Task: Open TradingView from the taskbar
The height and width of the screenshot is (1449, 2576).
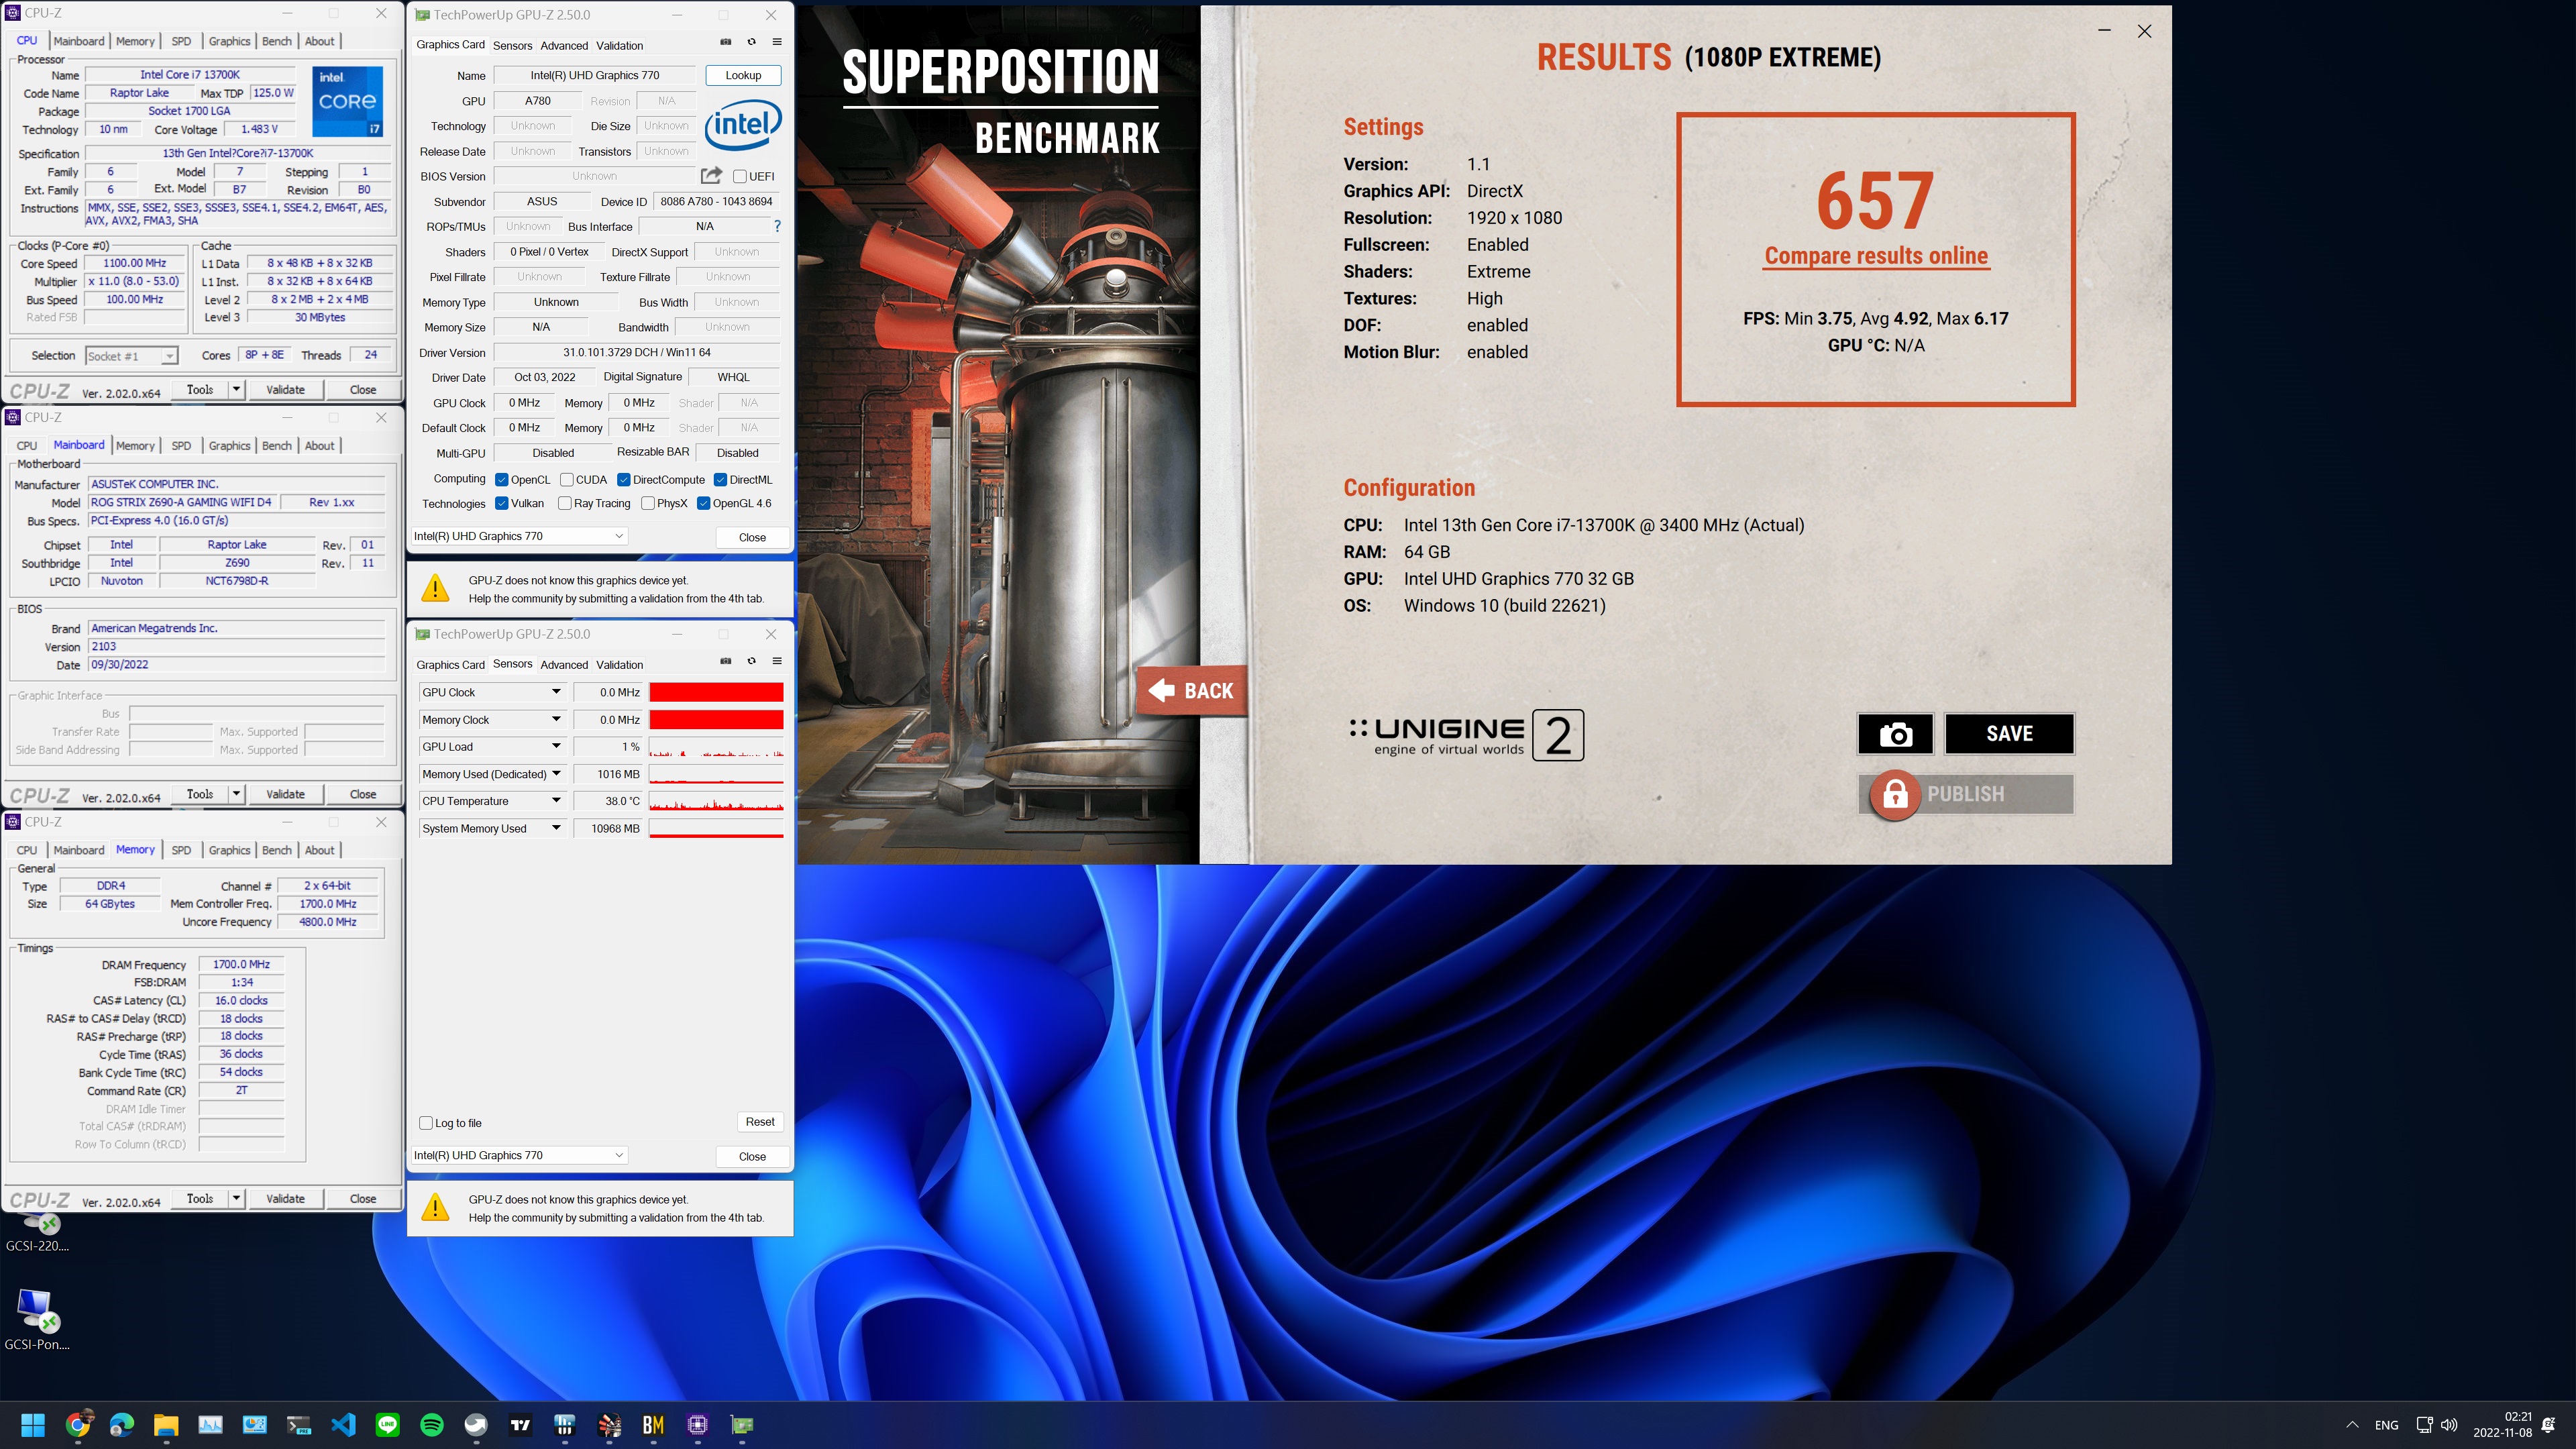Action: point(521,1425)
